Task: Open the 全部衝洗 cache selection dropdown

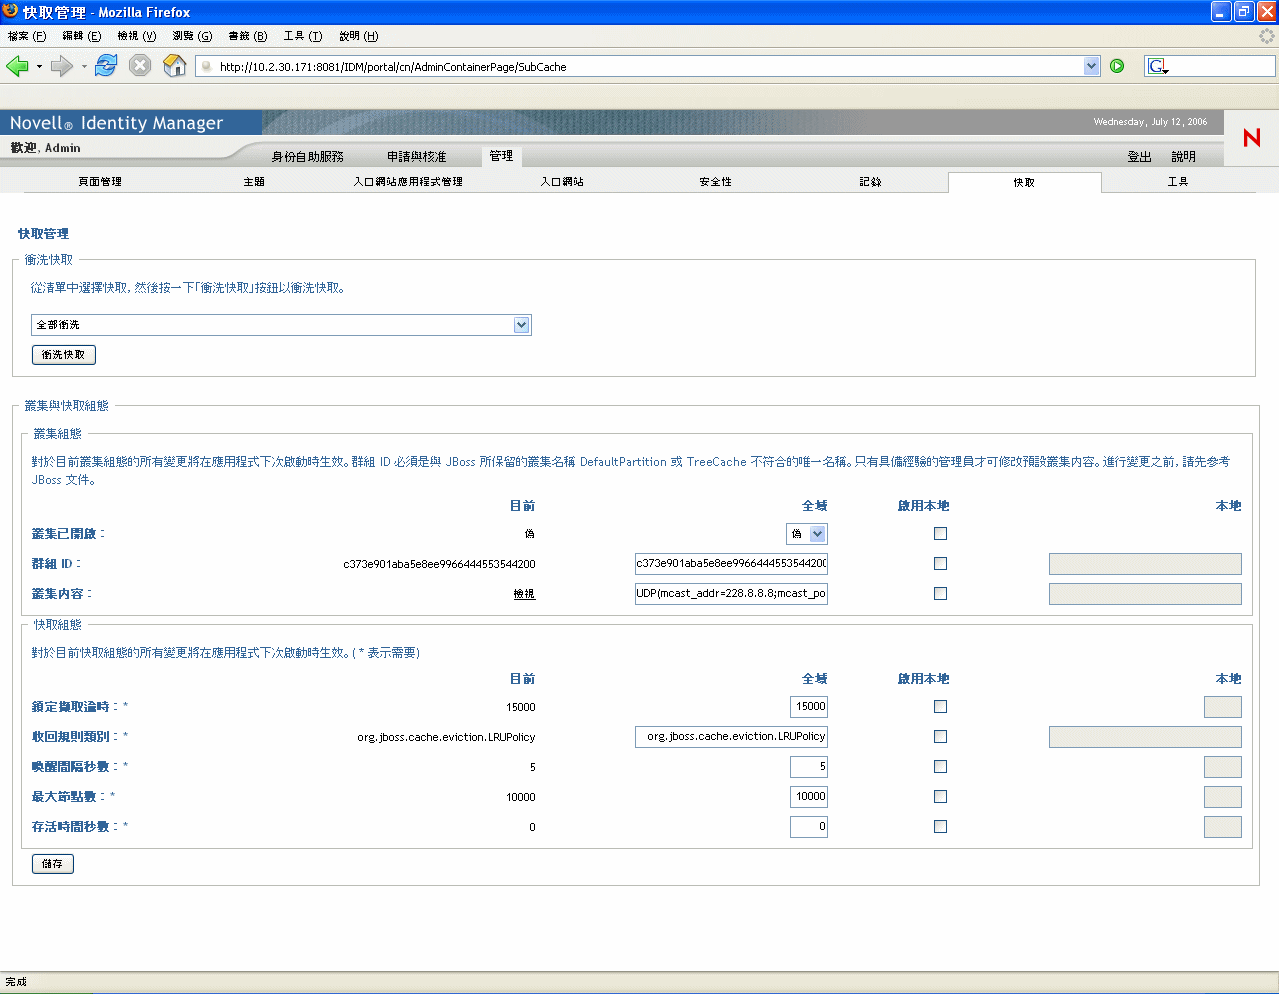Action: [521, 325]
